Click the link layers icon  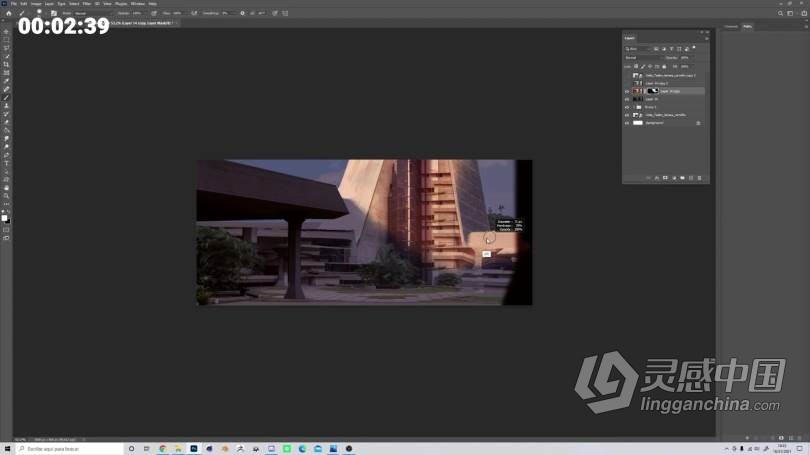[x=648, y=178]
